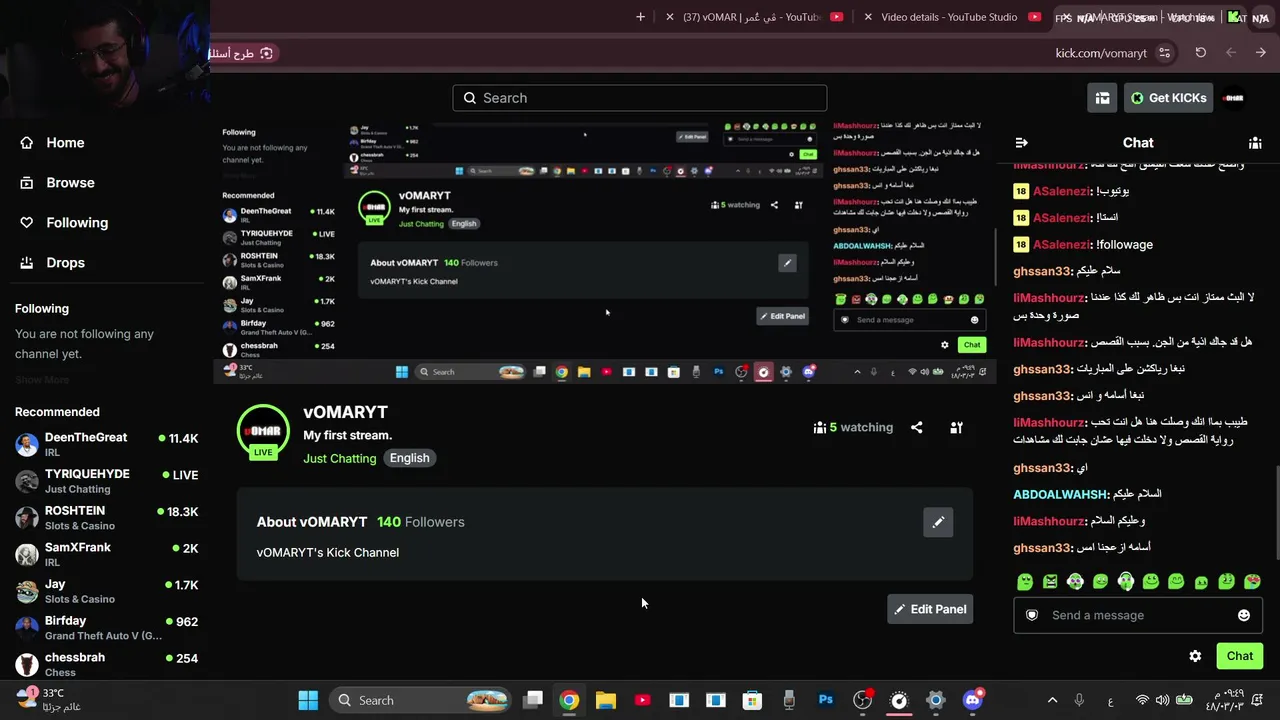Insert the heart-eyes emote at the row's end
The height and width of the screenshot is (720, 1280).
tap(1252, 582)
